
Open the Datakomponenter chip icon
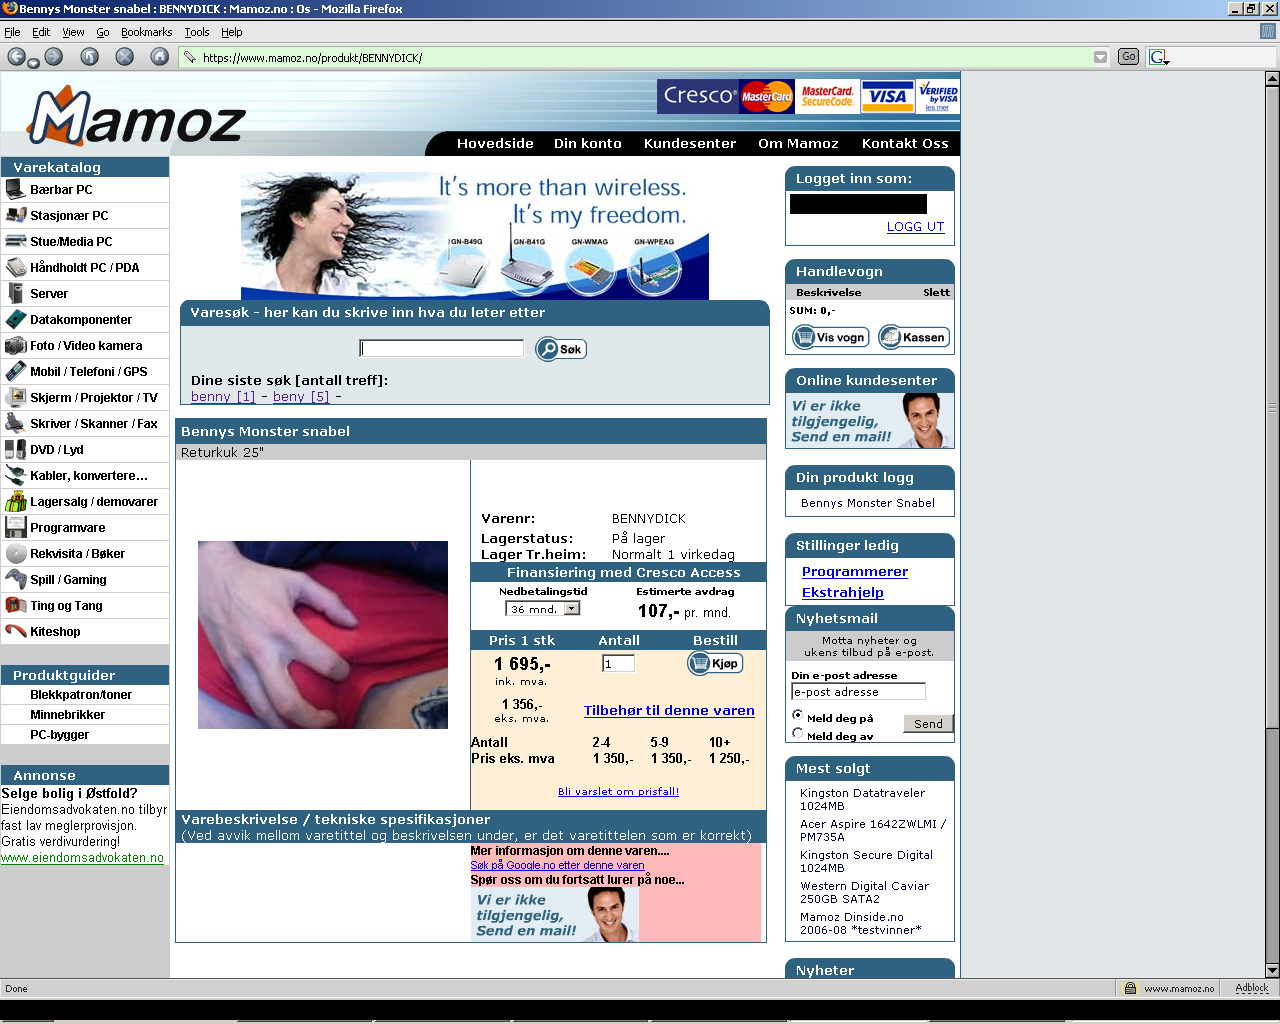point(15,319)
